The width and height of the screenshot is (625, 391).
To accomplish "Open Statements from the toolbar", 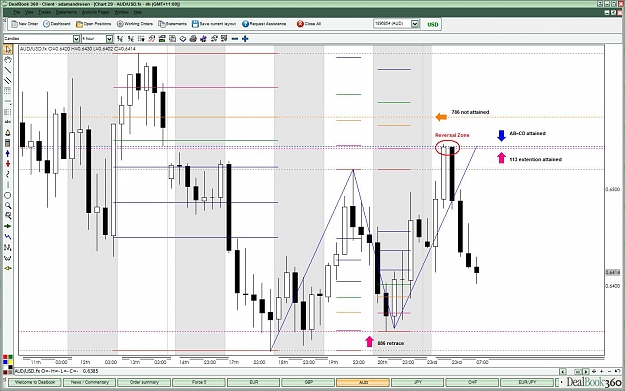I will 173,24.
